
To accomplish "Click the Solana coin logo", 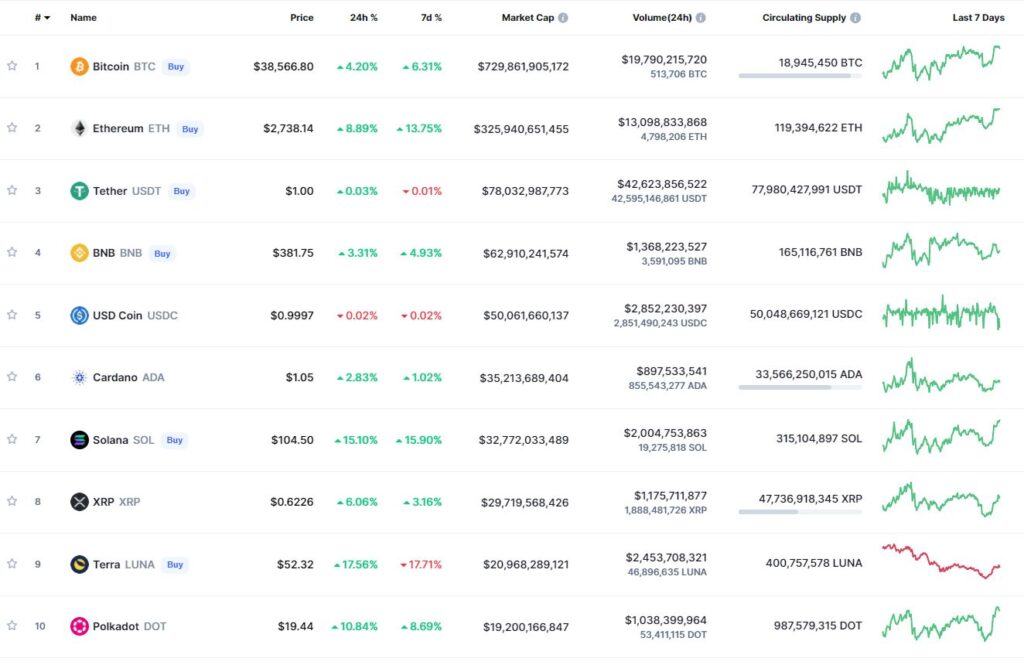I will tap(79, 440).
